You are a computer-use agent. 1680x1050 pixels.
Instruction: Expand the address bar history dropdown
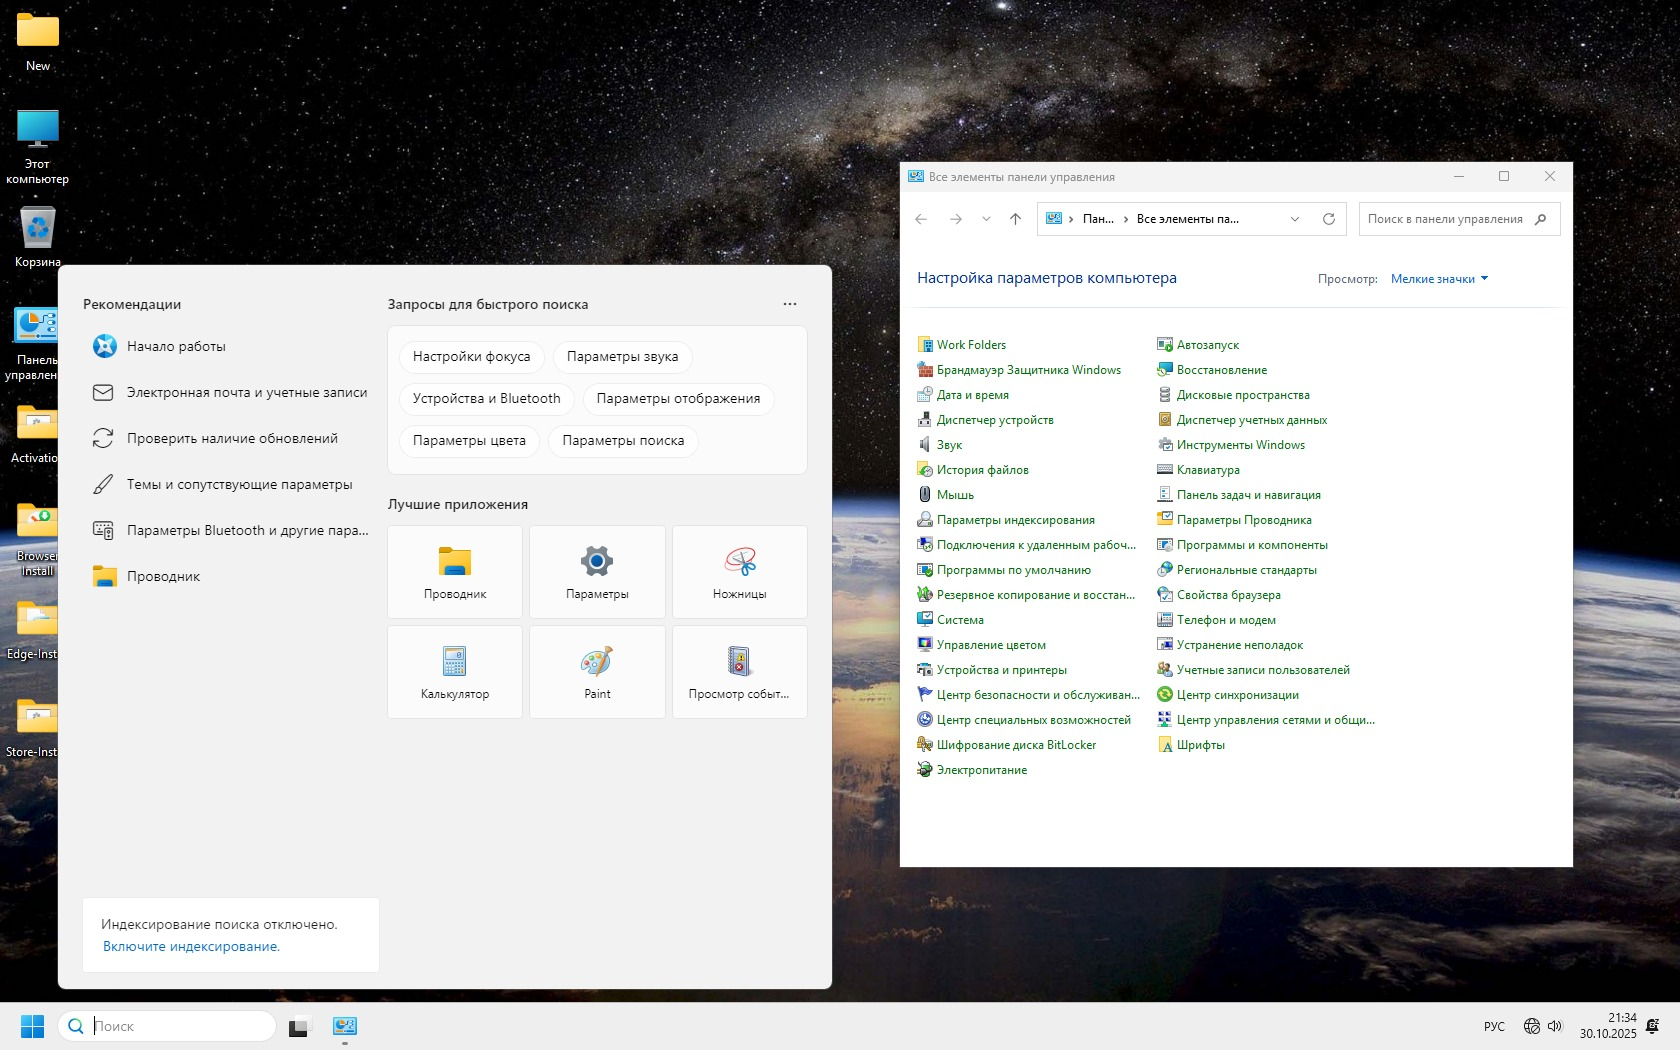(1295, 219)
